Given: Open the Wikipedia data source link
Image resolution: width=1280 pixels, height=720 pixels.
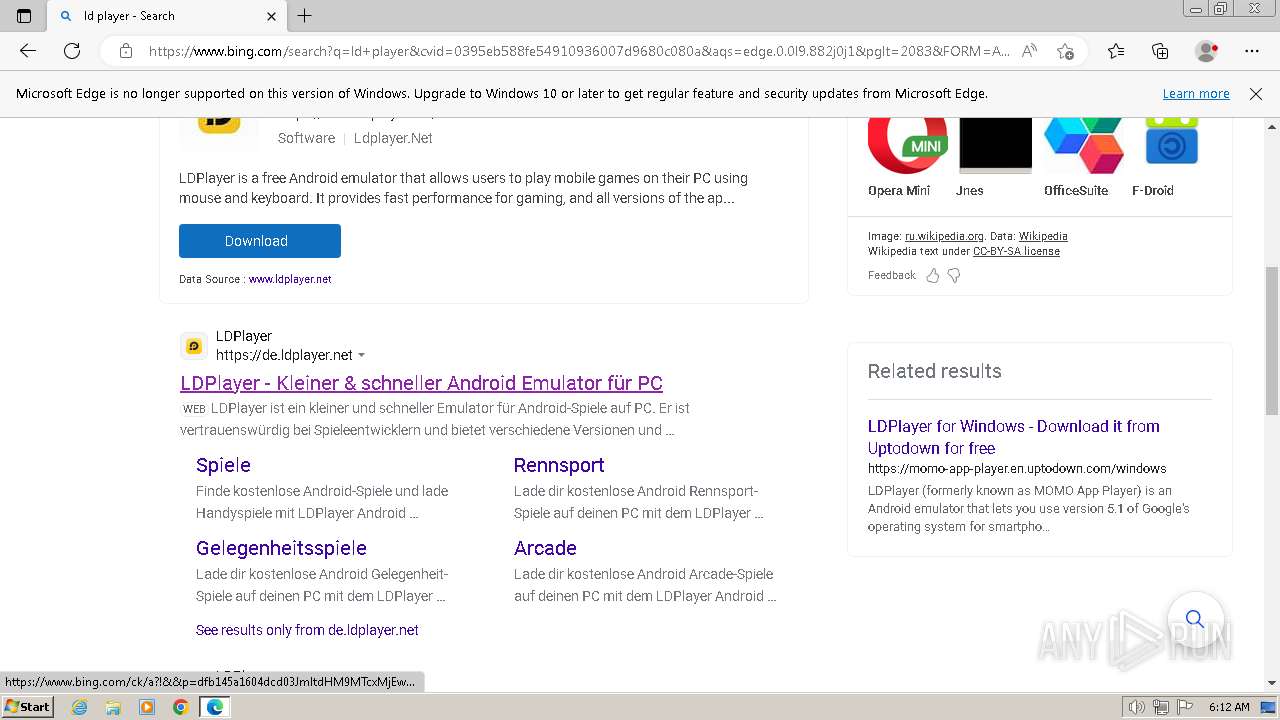Looking at the screenshot, I should [x=1043, y=237].
